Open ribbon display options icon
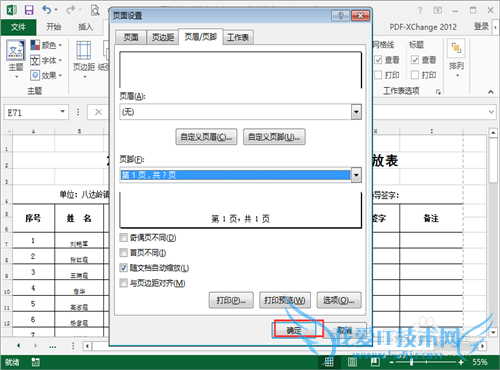Image resolution: width=500 pixels, height=370 pixels. 438,10
